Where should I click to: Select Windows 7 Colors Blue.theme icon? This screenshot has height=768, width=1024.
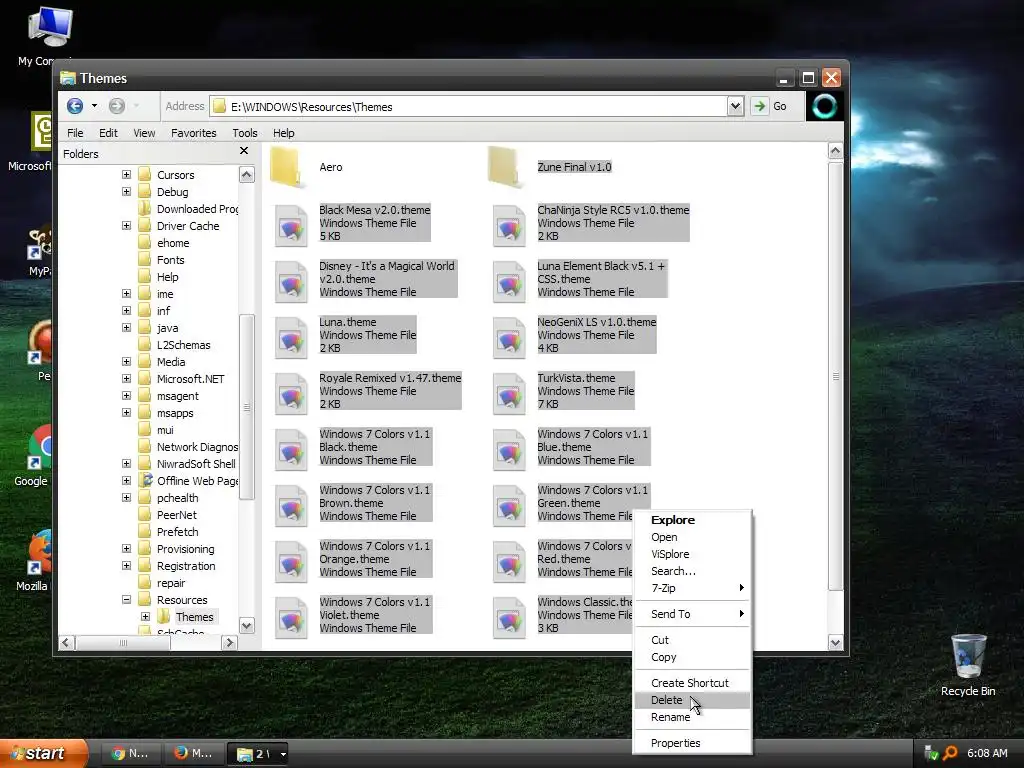509,450
